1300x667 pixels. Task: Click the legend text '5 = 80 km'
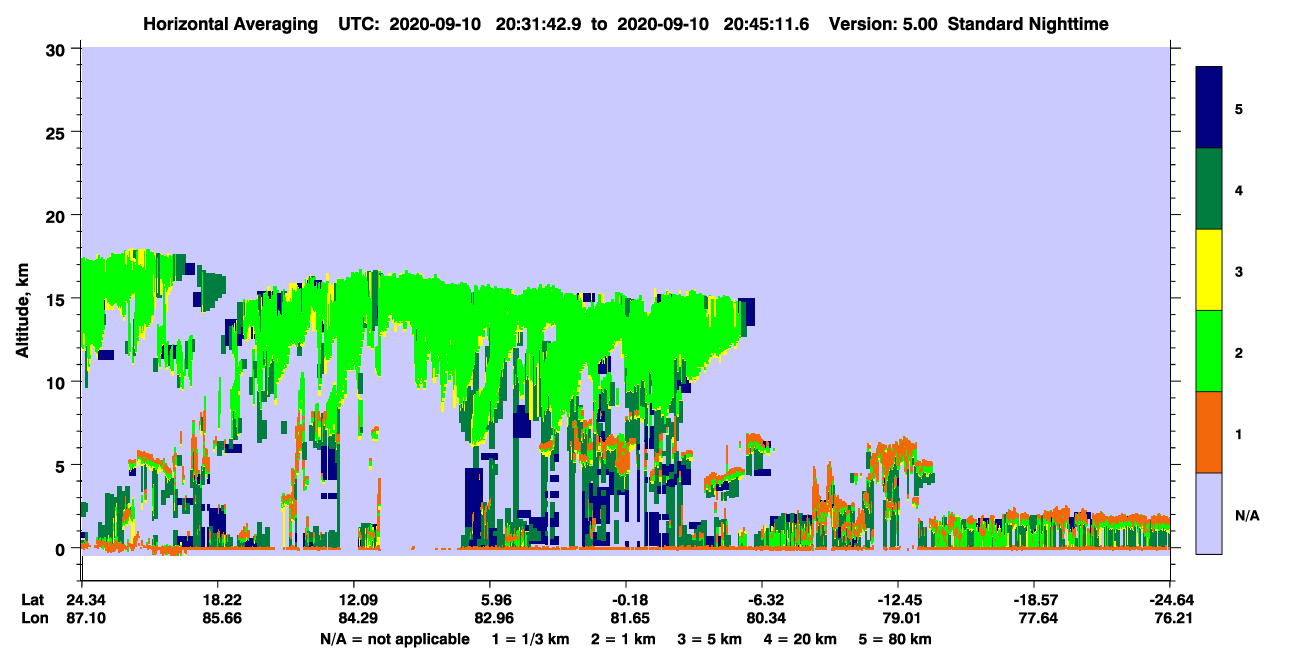tap(896, 639)
